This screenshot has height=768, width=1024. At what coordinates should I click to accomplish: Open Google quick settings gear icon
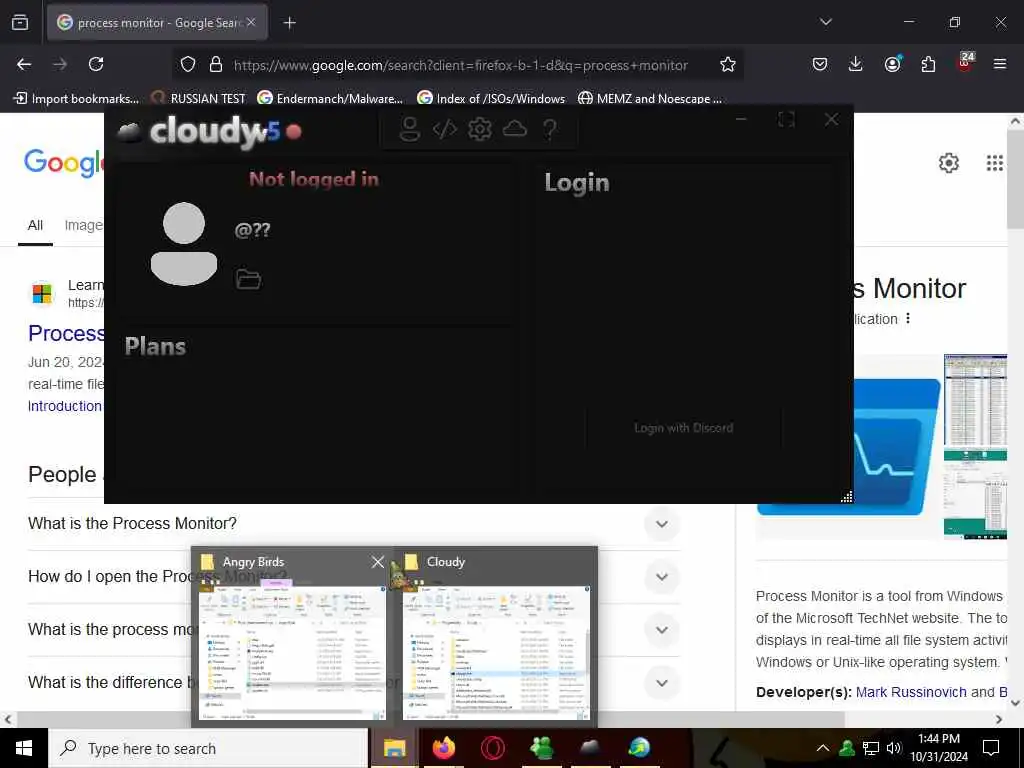[948, 163]
